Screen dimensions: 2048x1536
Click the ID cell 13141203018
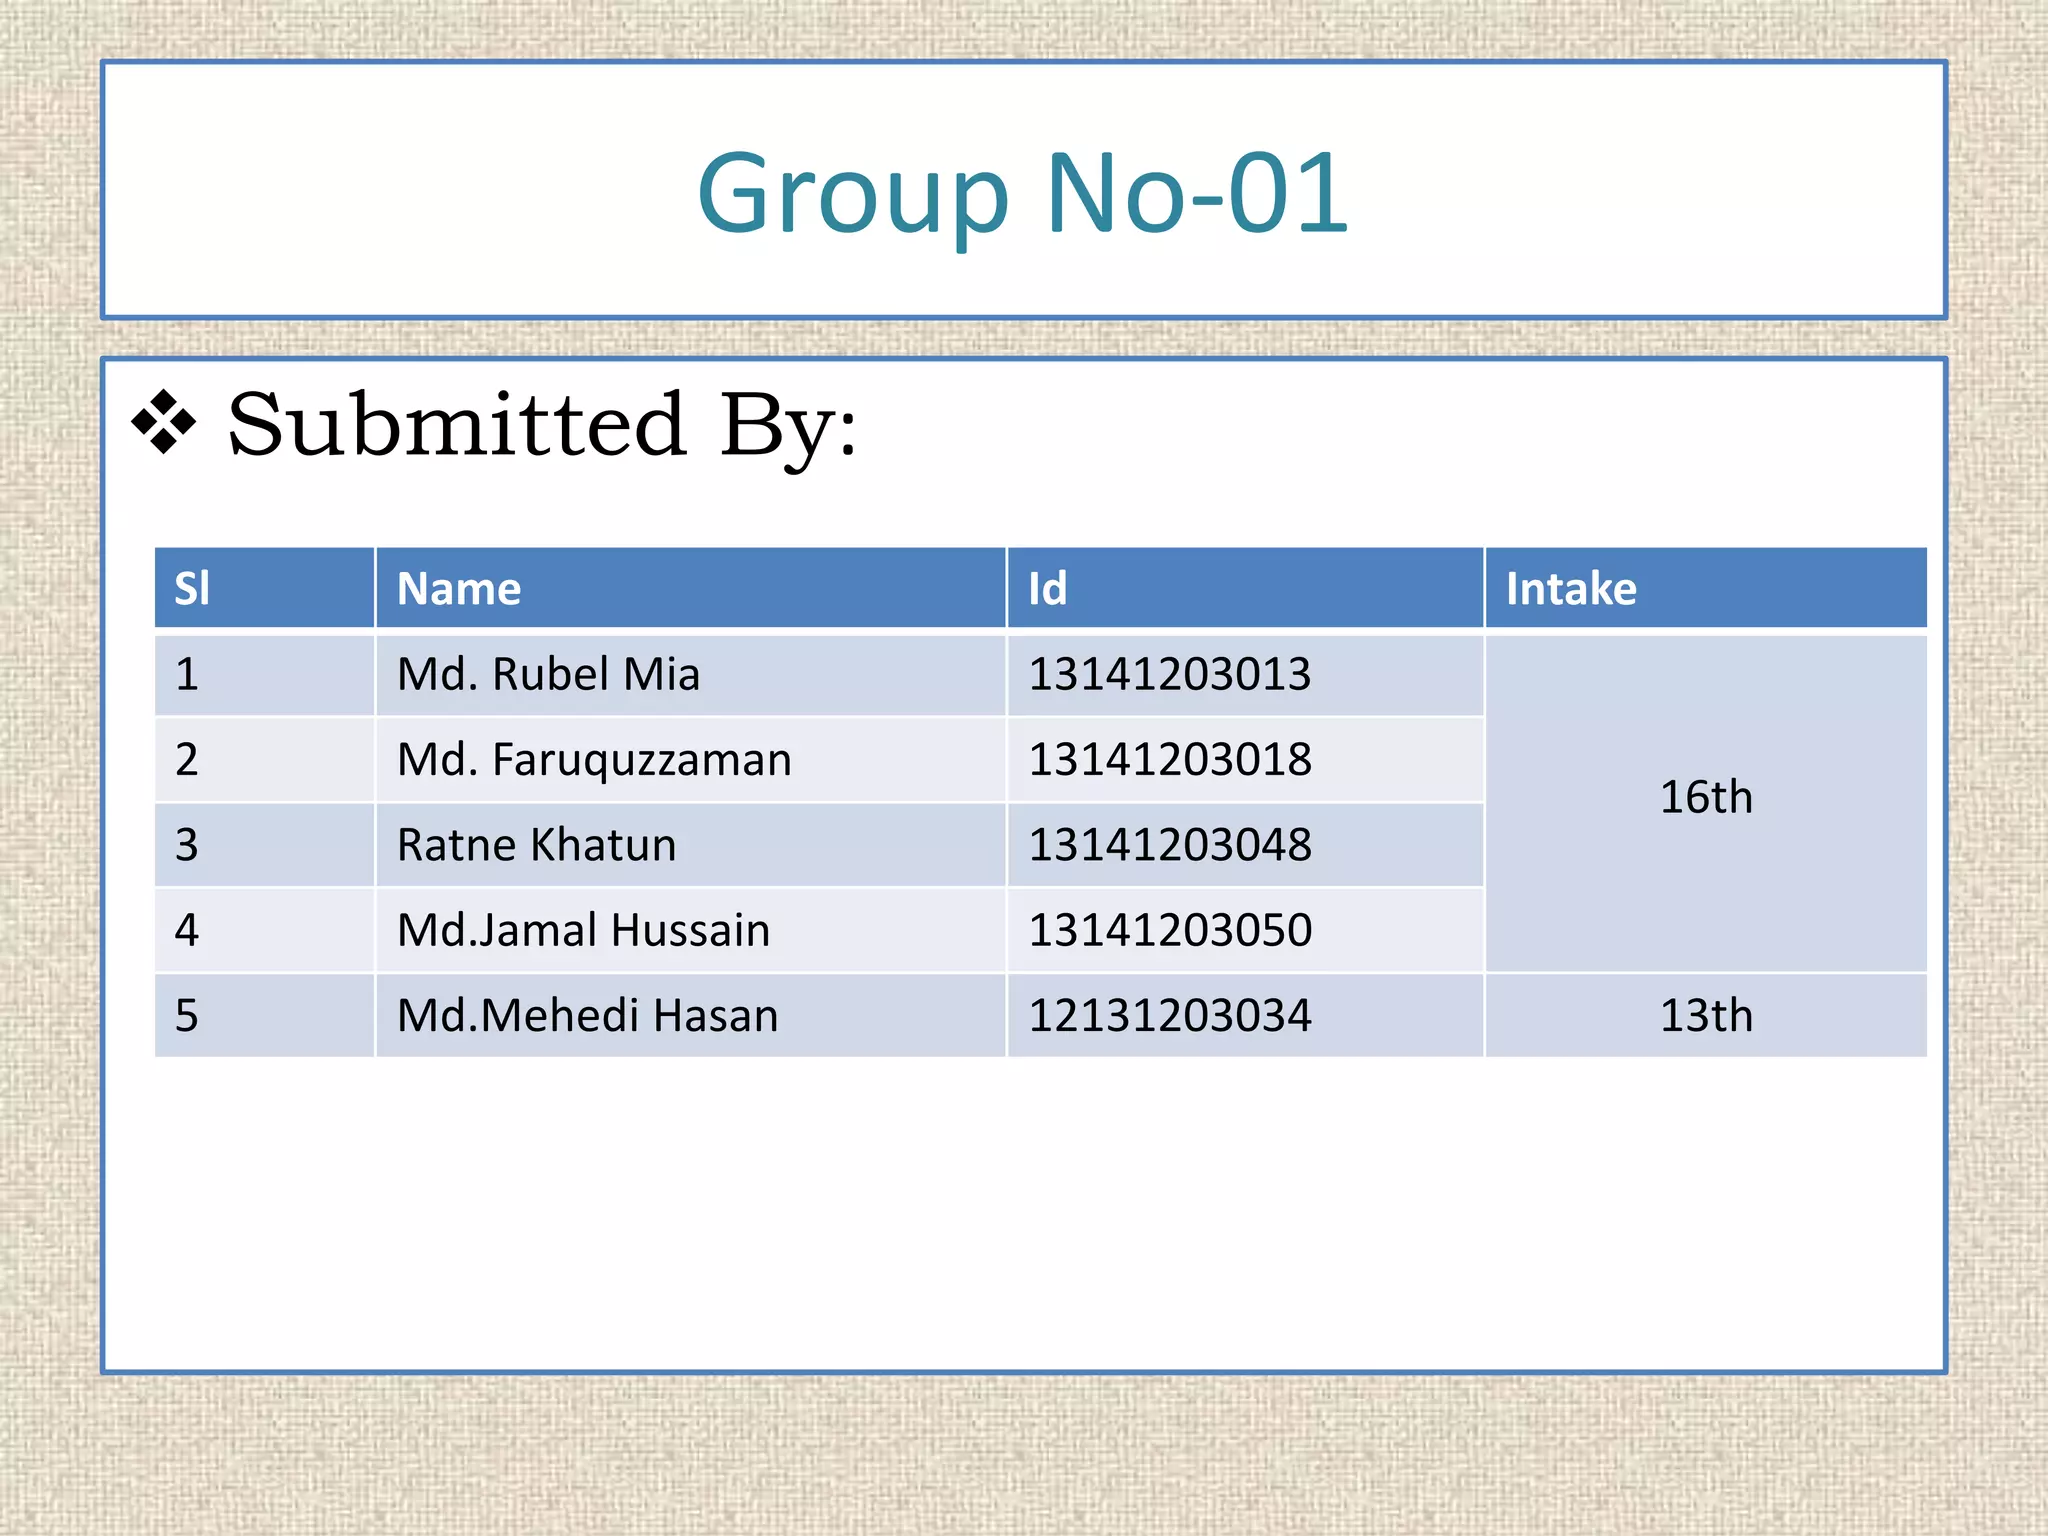tap(1245, 760)
